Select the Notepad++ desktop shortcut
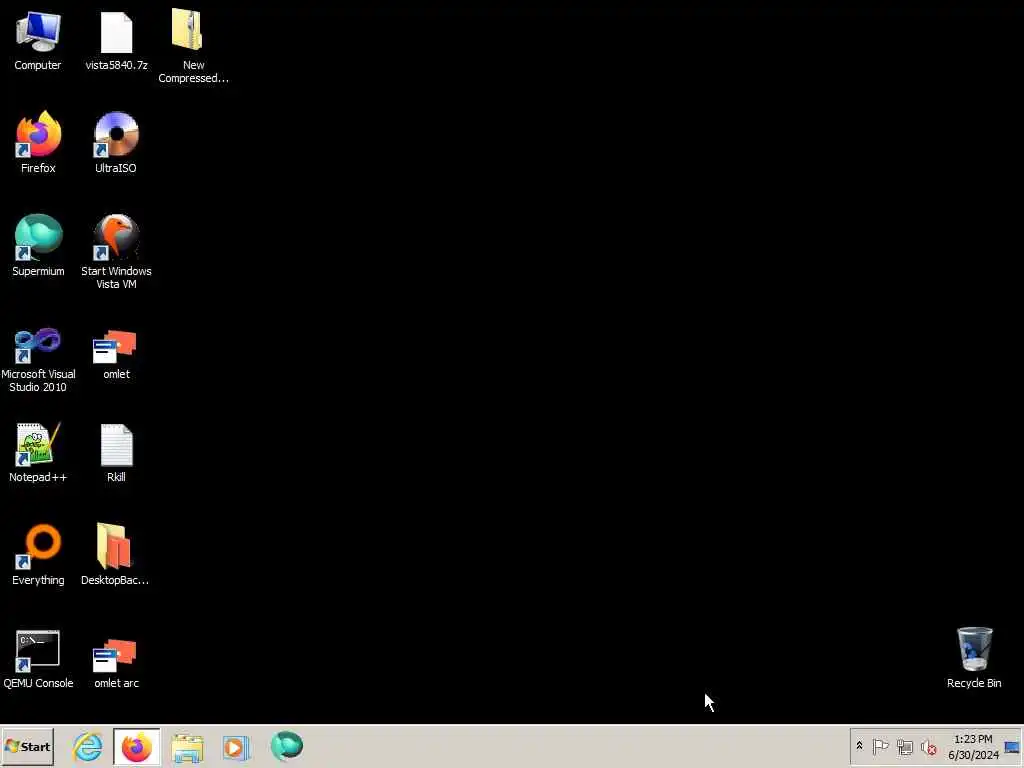Screen dimensions: 1024x768 38,453
